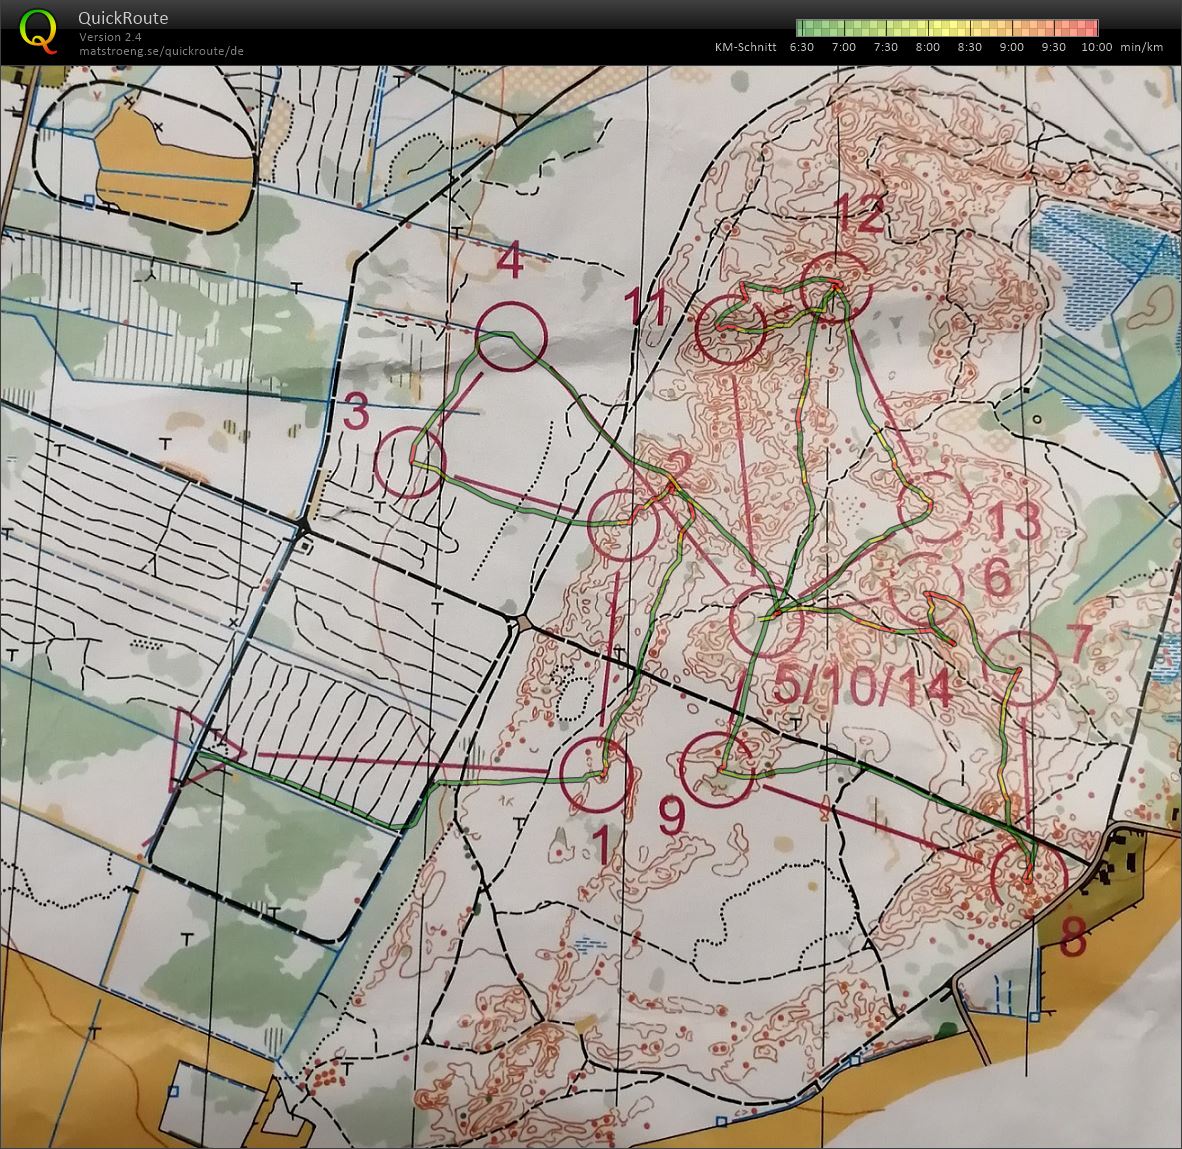Click the 6:30 pace scale label
The height and width of the screenshot is (1149, 1182).
tap(801, 47)
